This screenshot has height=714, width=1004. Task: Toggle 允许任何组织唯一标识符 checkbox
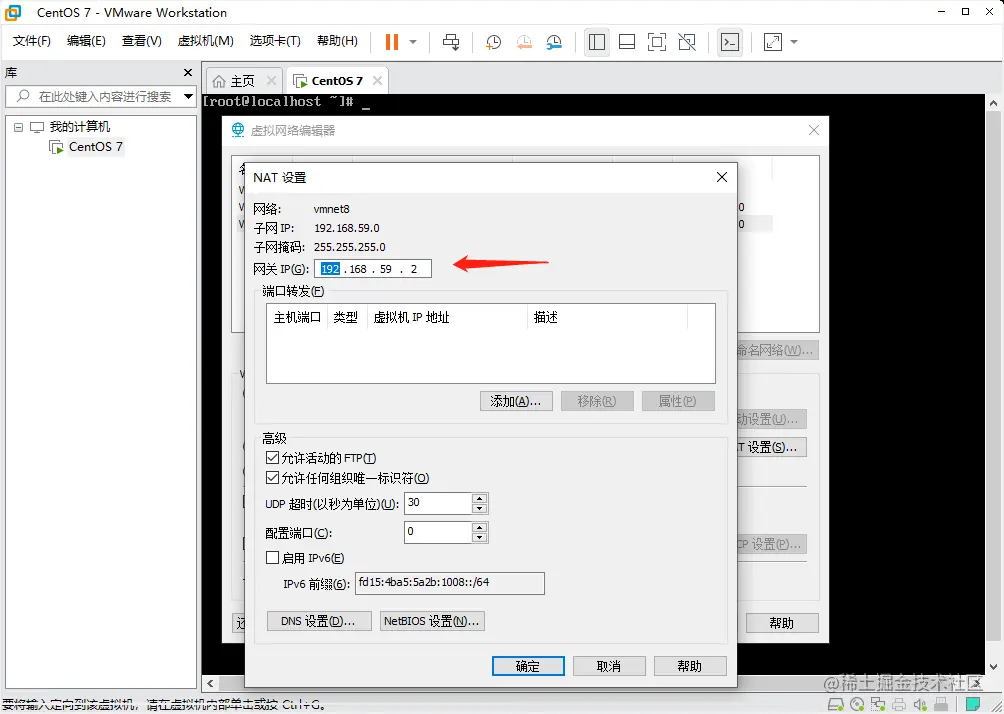tap(272, 478)
